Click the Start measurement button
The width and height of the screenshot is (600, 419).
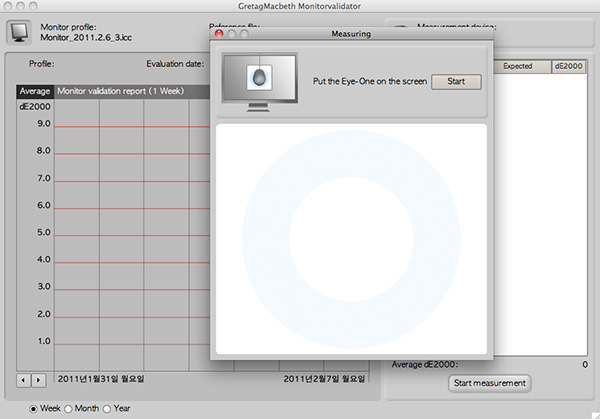tap(489, 383)
